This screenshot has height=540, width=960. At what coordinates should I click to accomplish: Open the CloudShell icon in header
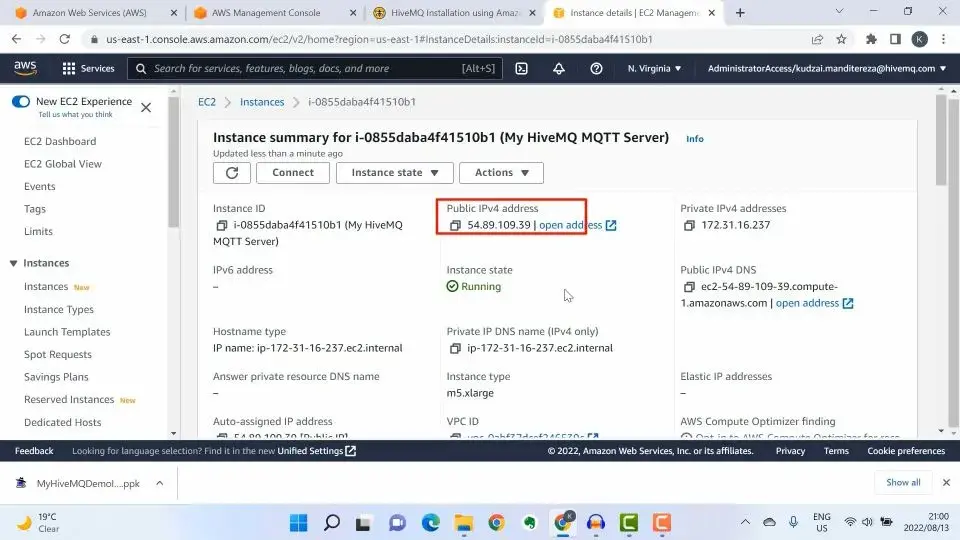522,69
